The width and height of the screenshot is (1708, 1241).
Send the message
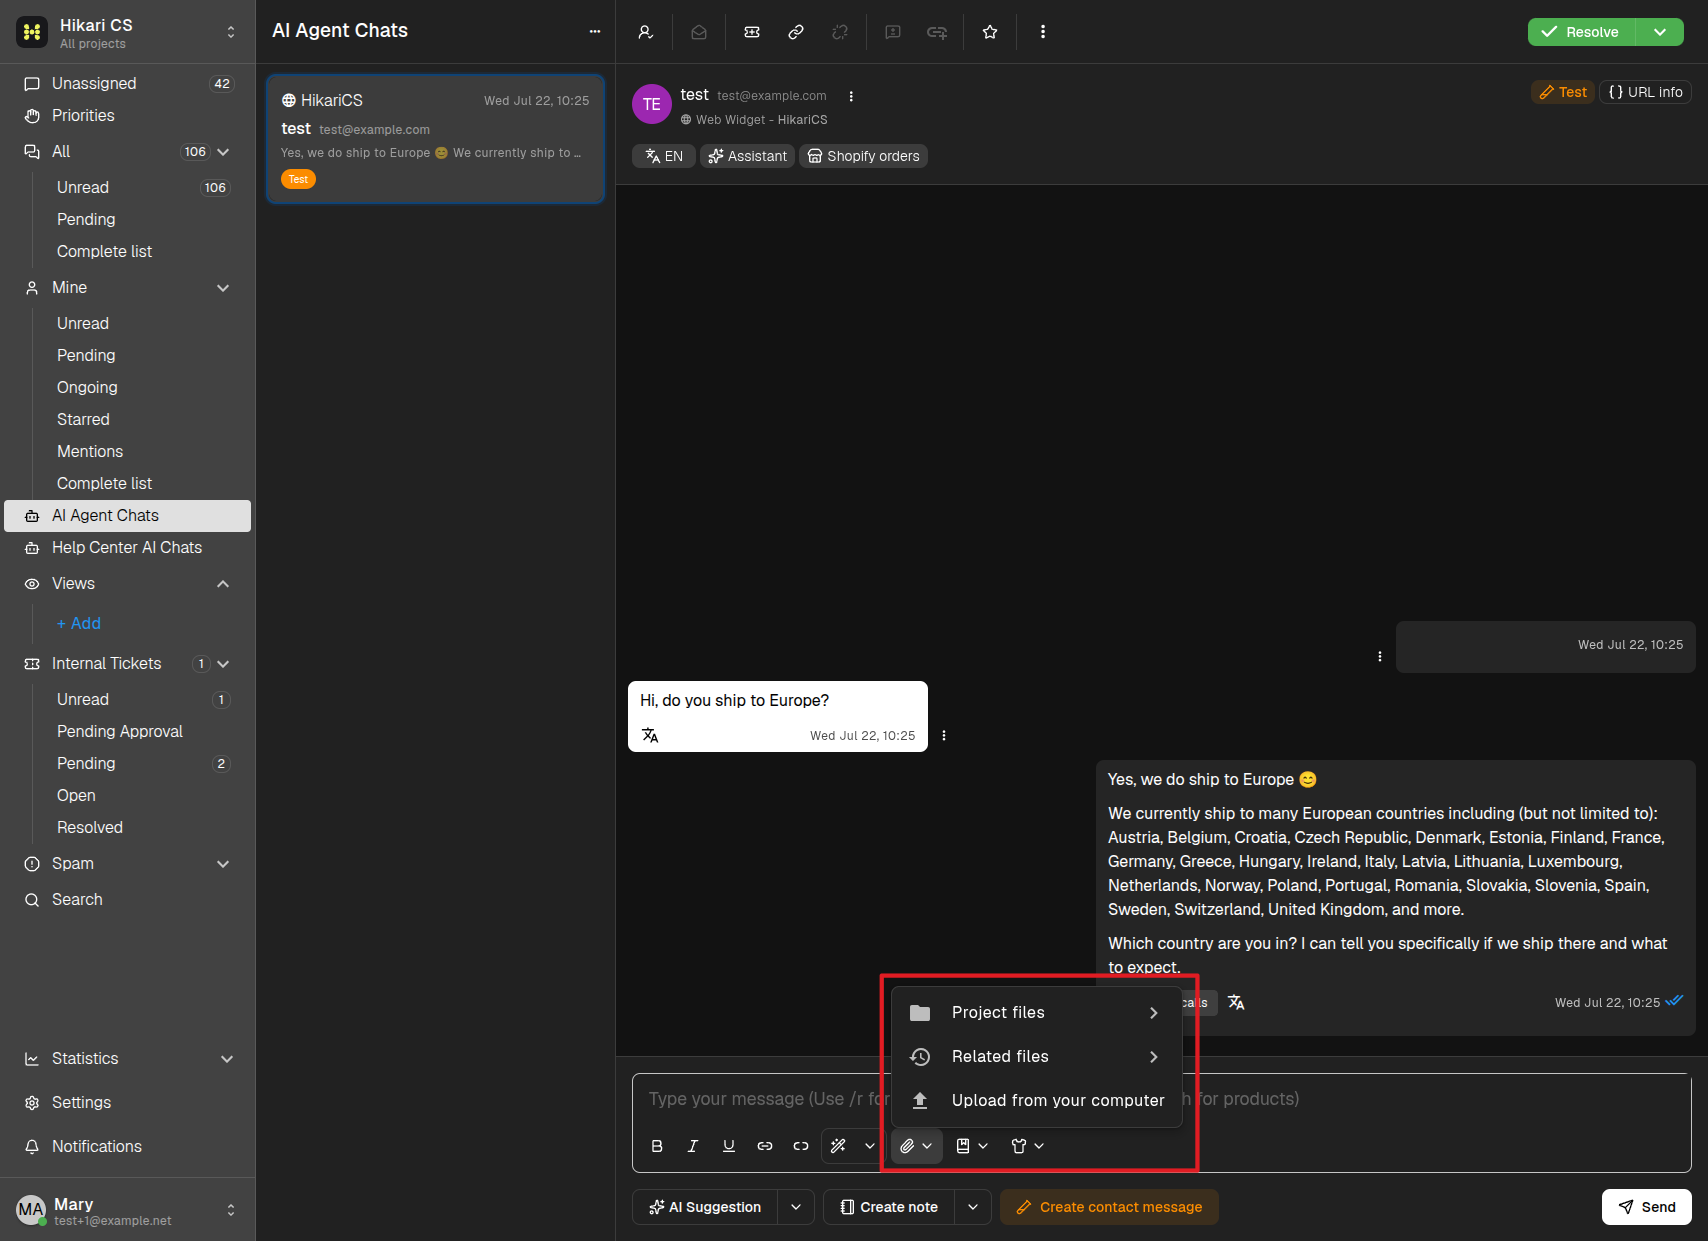1646,1207
